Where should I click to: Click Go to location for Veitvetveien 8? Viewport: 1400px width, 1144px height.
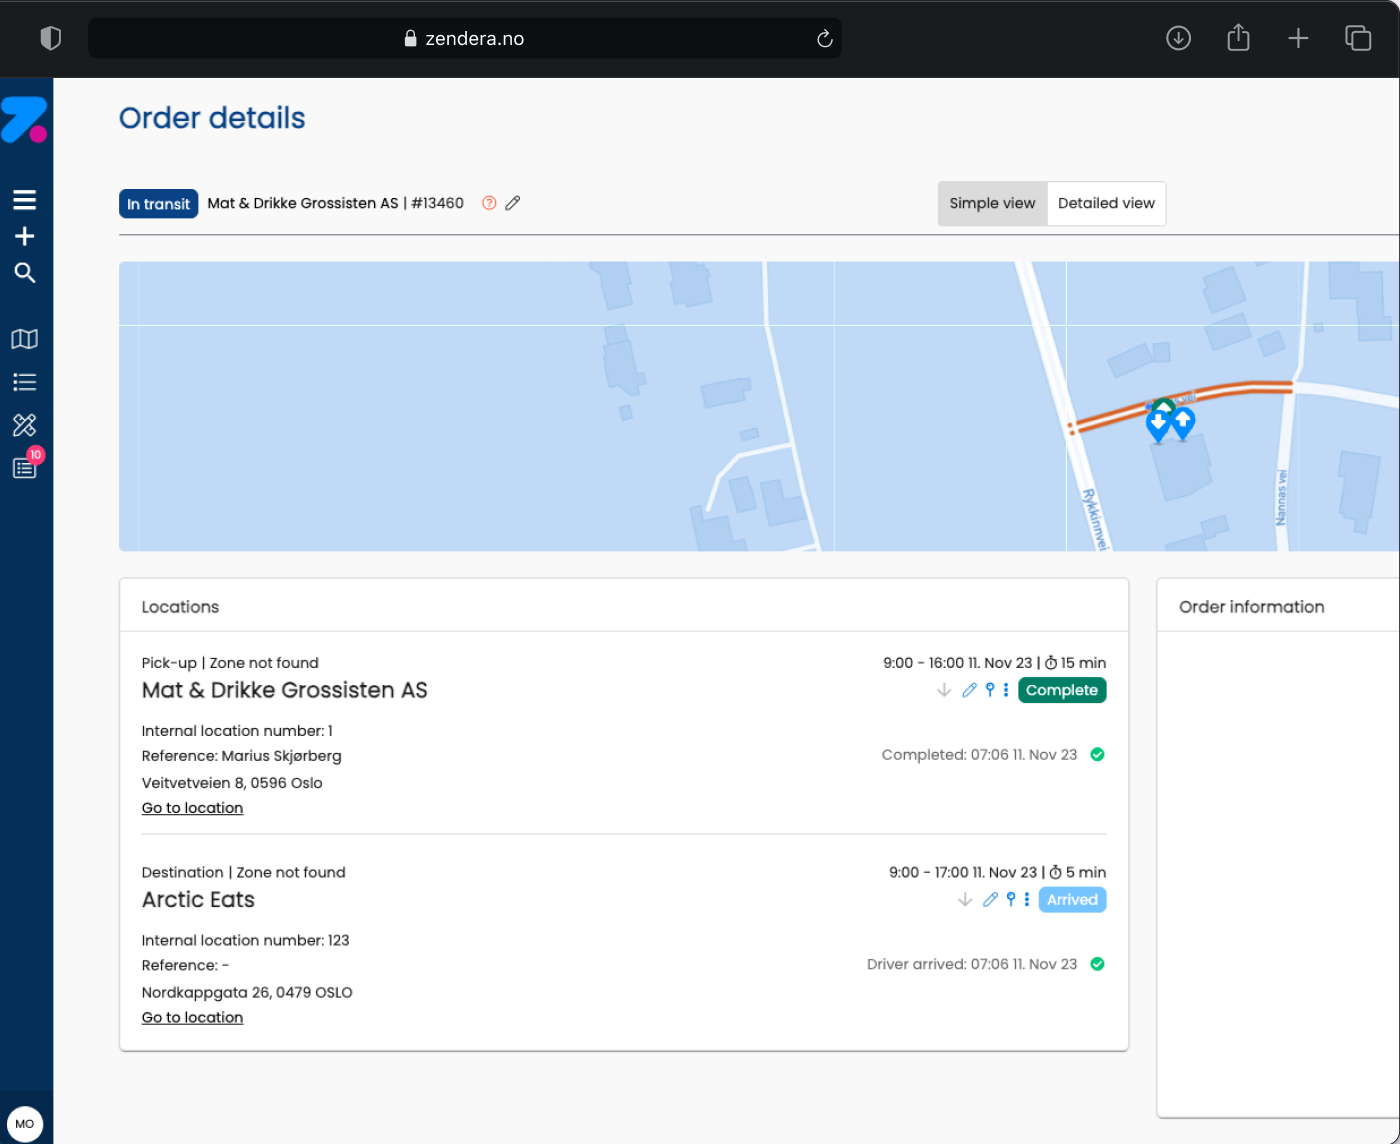(192, 808)
